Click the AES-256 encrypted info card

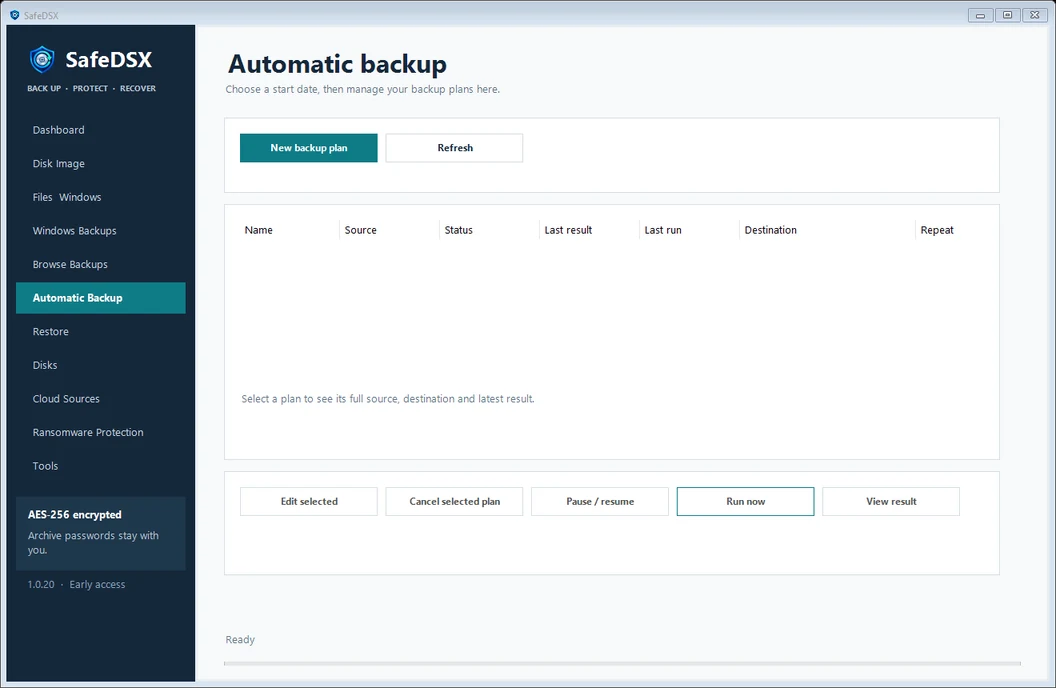click(100, 533)
